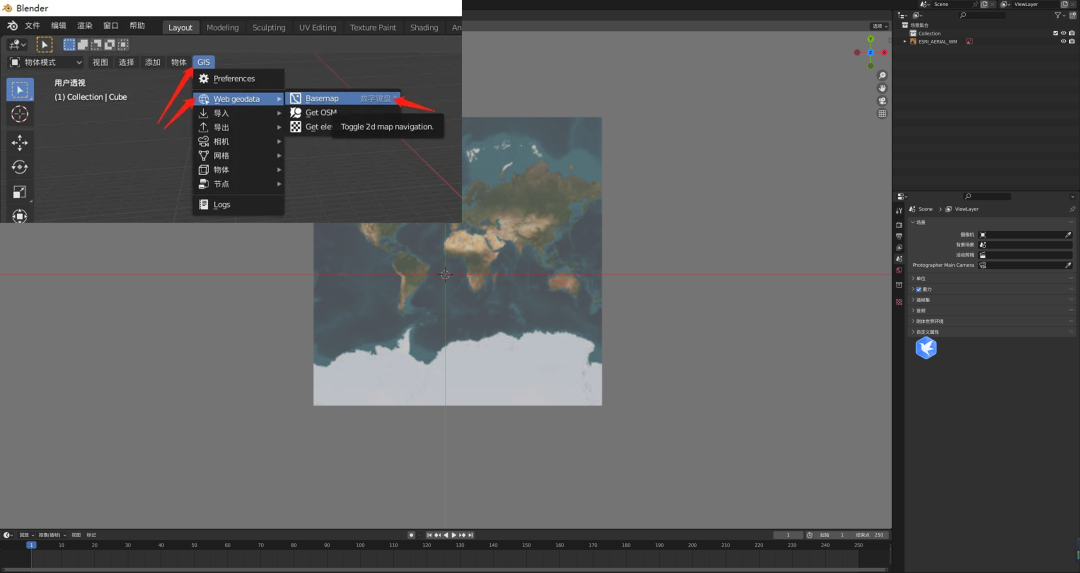Click the new selection mode icon
The image size is (1080, 573).
[x=69, y=45]
